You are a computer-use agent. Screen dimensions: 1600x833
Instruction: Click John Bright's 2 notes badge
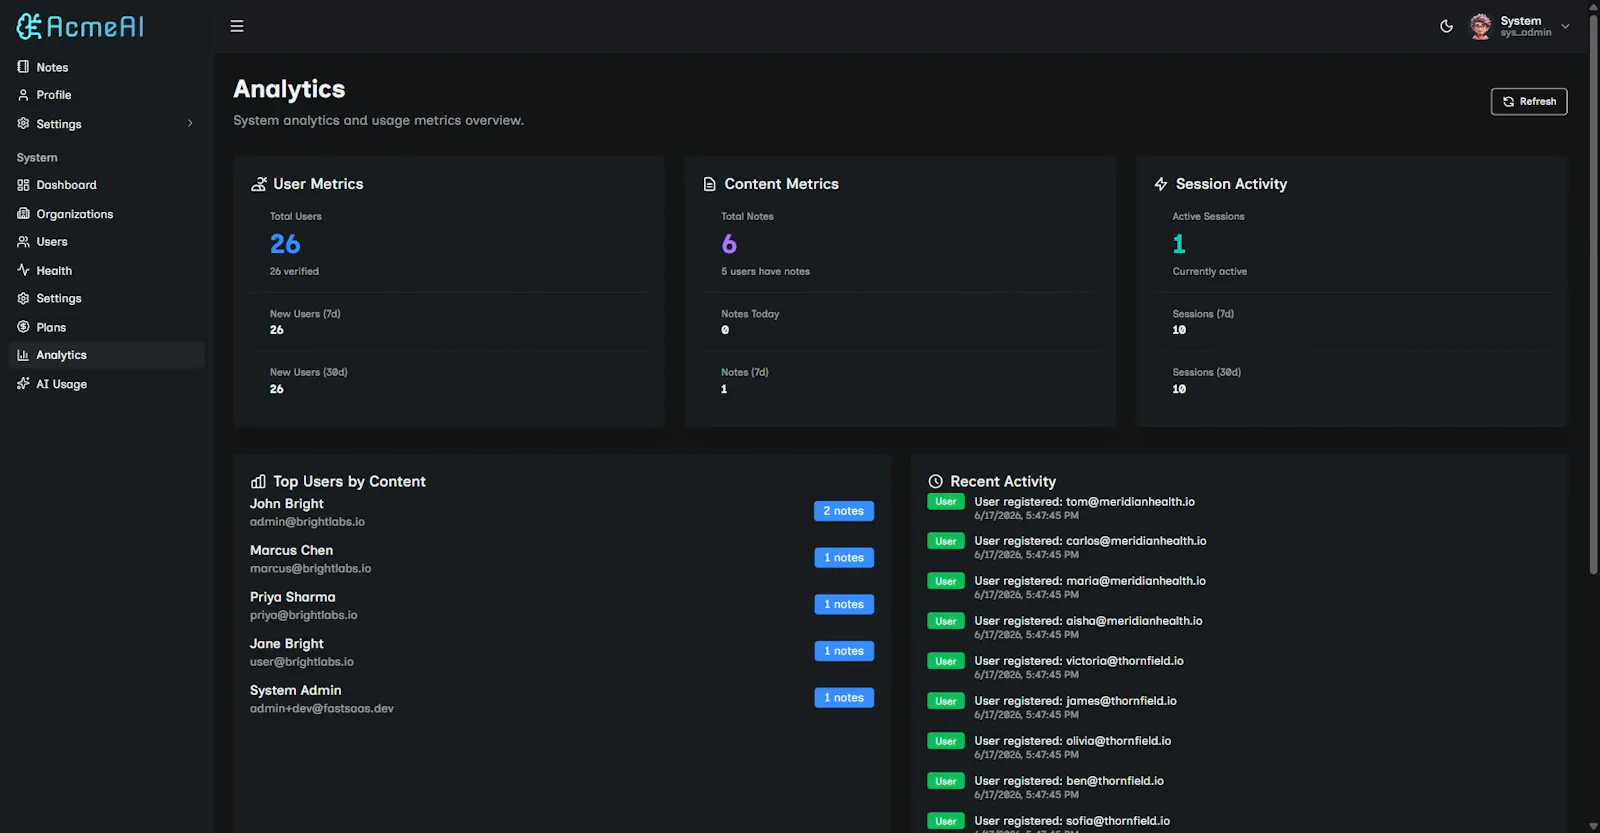[x=844, y=511]
